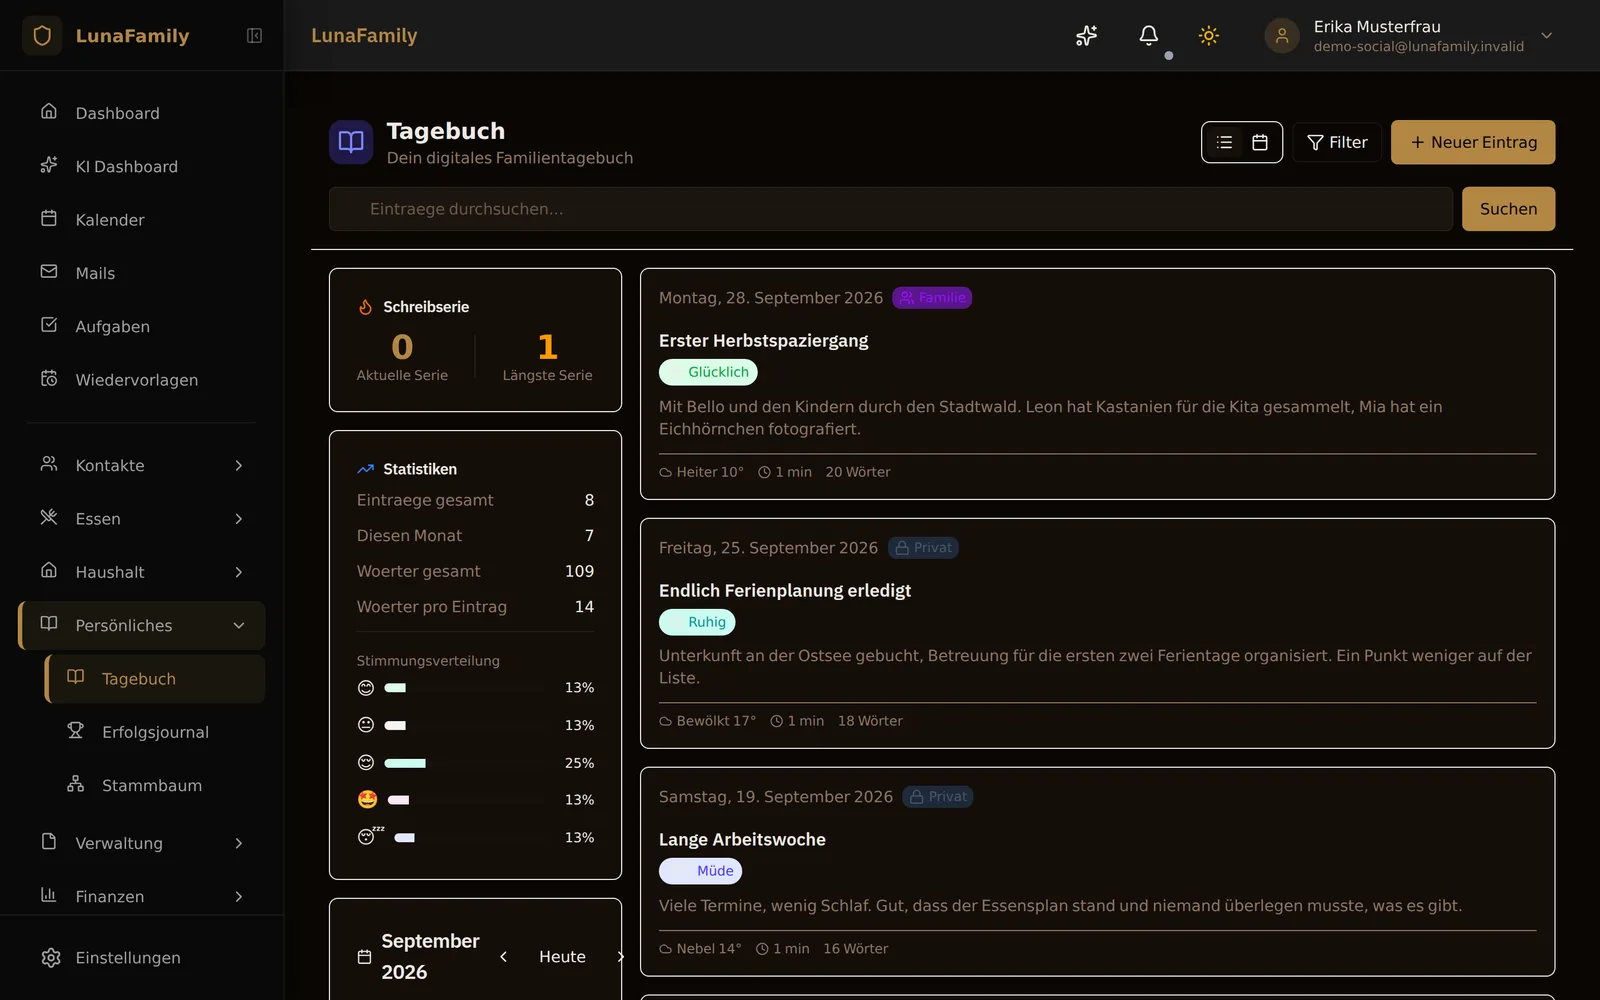Click the LunaFamily shield logo

(42, 36)
